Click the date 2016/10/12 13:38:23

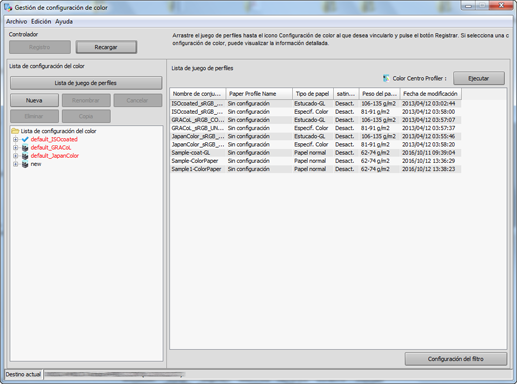click(428, 169)
